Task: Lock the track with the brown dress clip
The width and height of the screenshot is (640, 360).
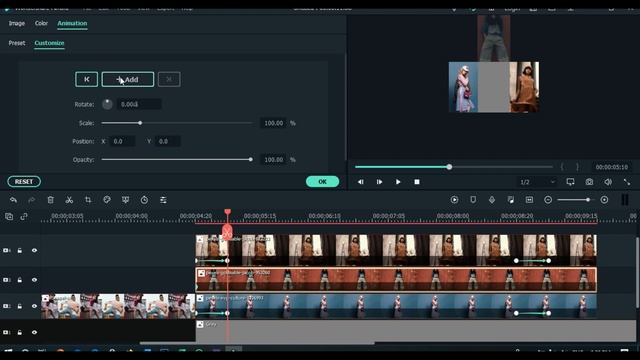Action: point(20,250)
